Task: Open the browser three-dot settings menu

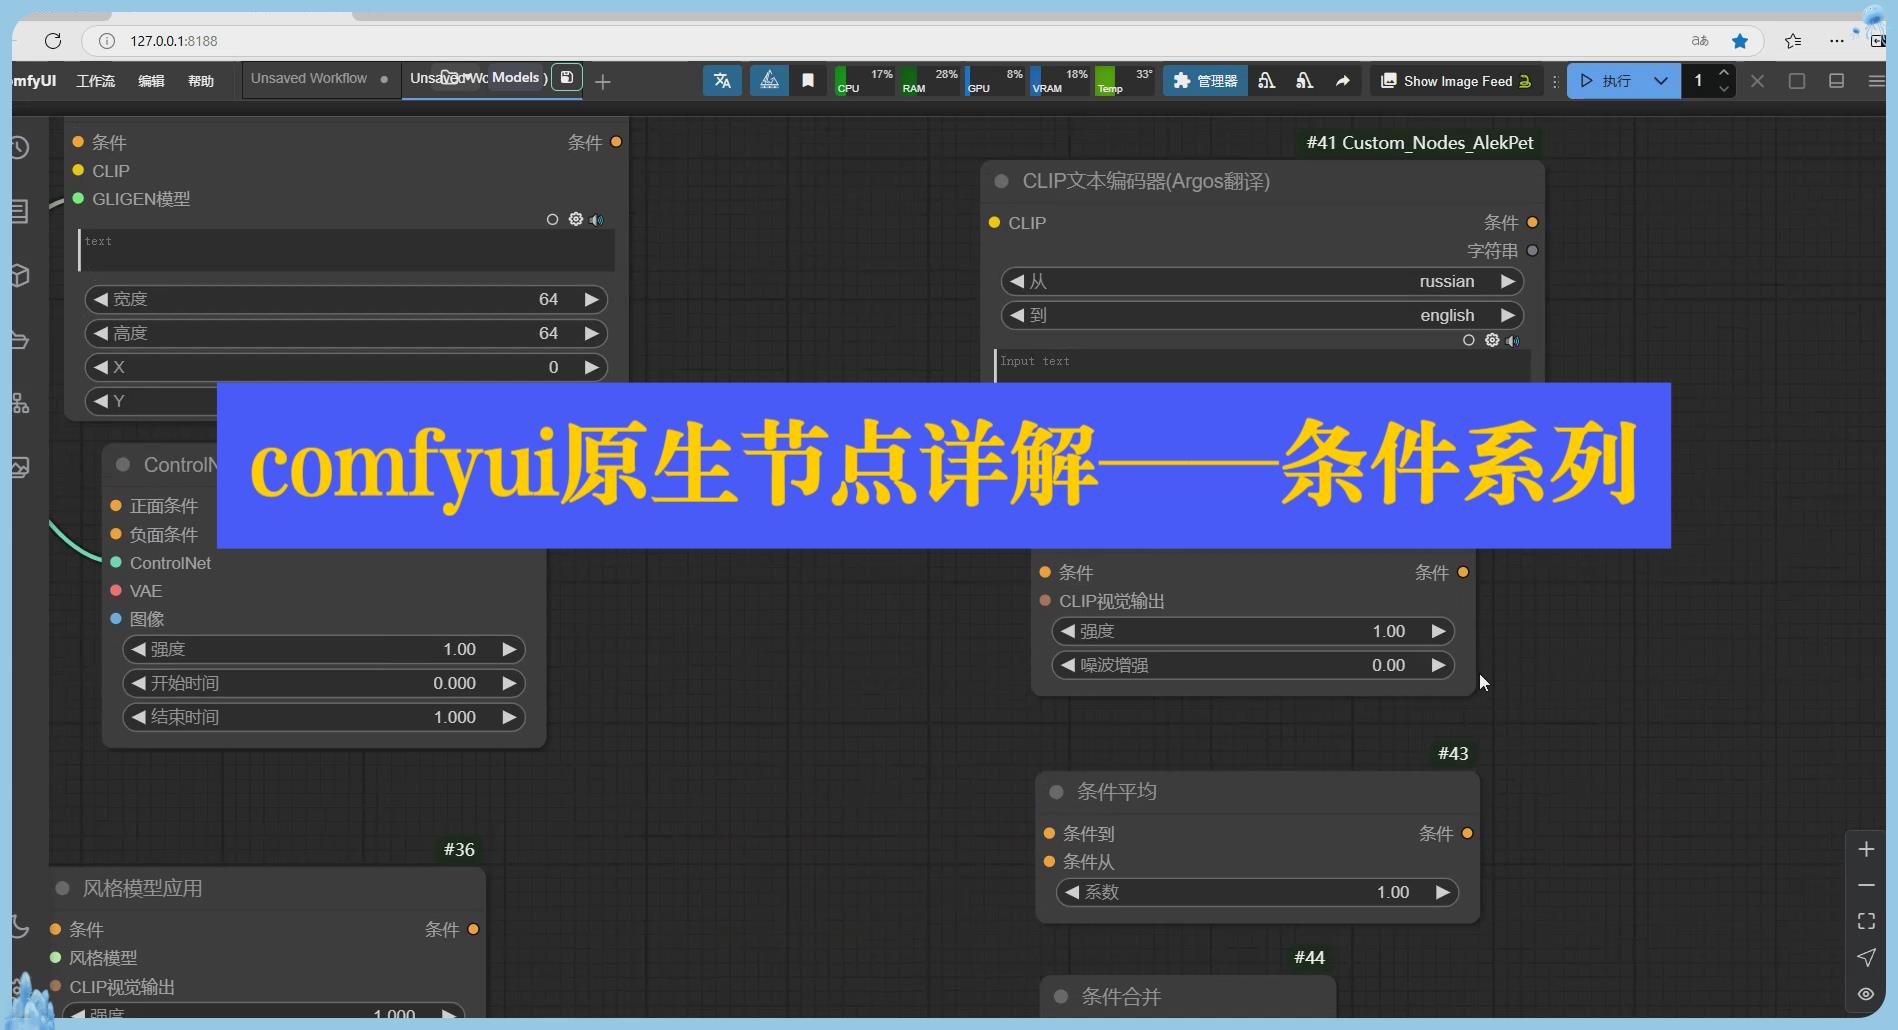Action: click(x=1836, y=41)
